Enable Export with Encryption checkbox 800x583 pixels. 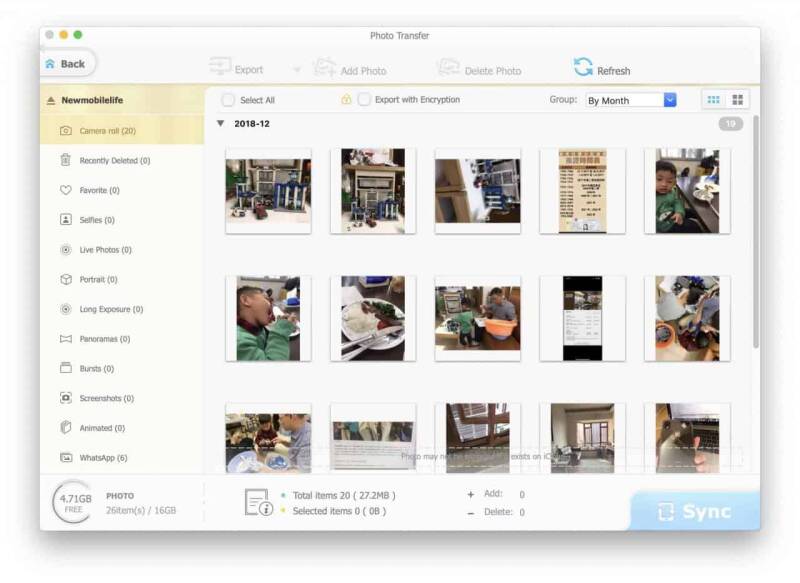click(x=364, y=99)
